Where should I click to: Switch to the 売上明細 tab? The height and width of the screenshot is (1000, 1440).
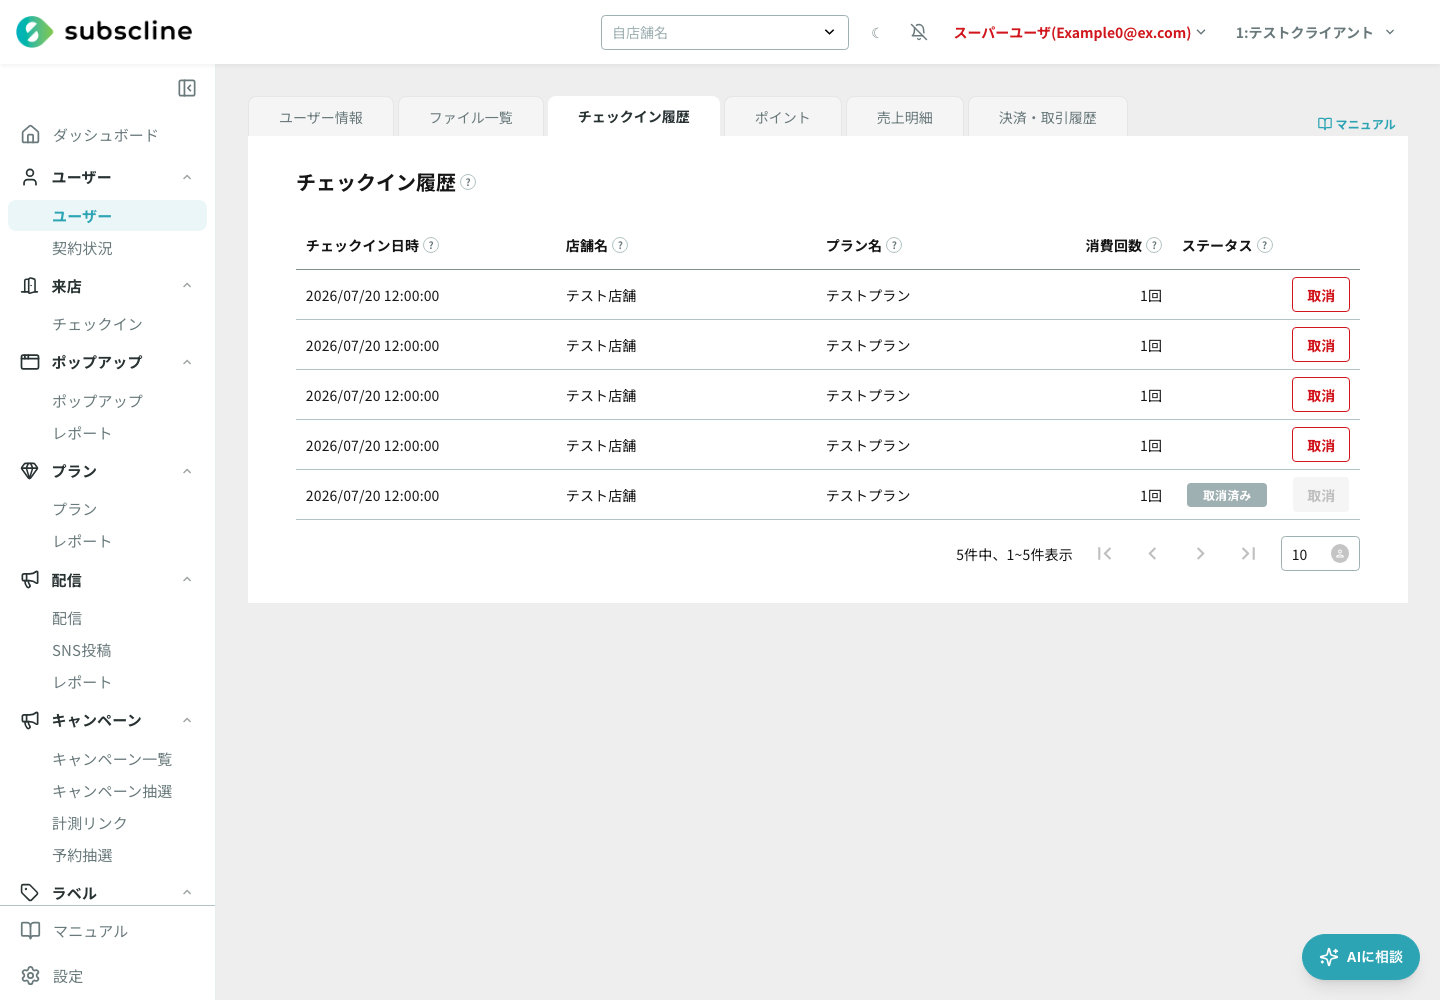[x=905, y=117]
